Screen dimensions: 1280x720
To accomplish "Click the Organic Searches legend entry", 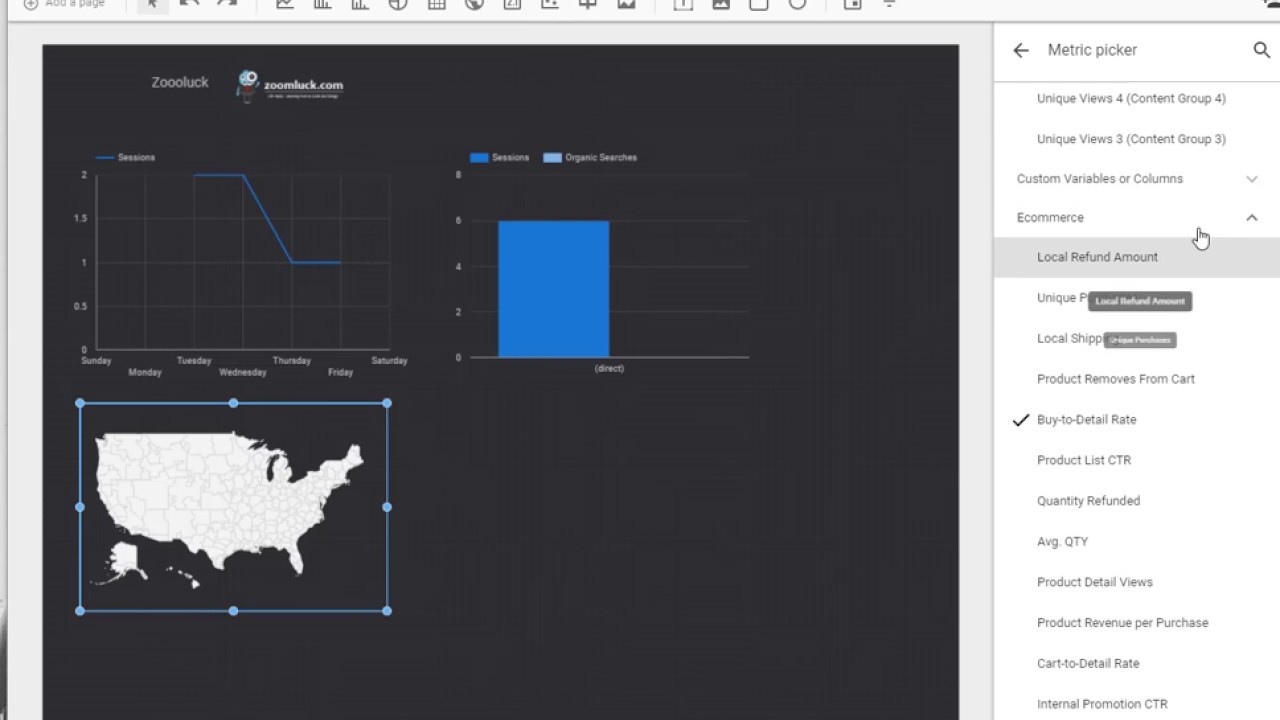I will tap(590, 158).
